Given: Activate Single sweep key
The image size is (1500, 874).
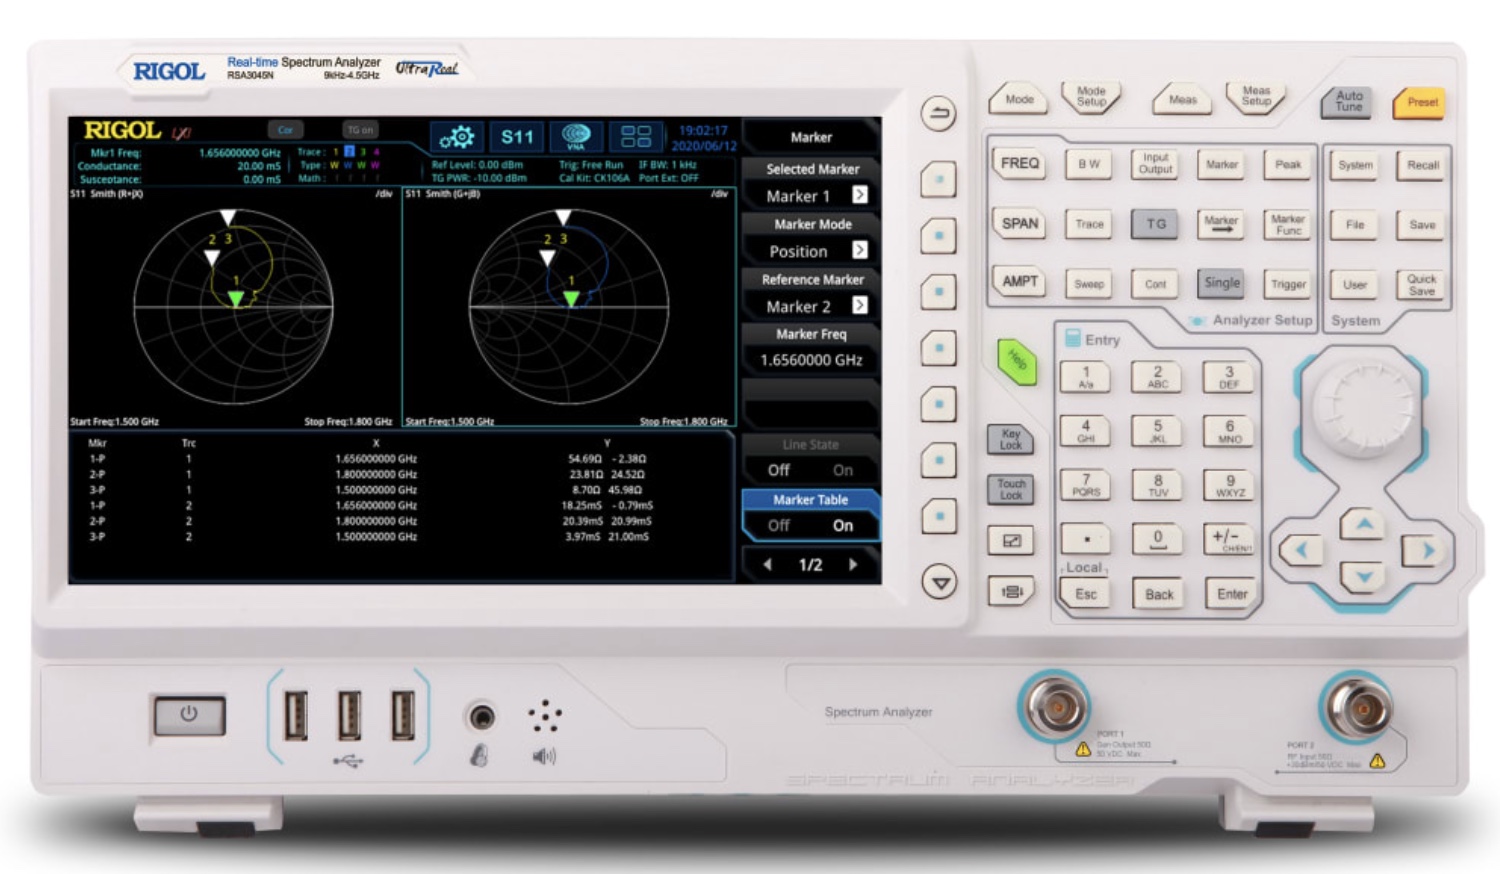Looking at the screenshot, I should [x=1221, y=283].
